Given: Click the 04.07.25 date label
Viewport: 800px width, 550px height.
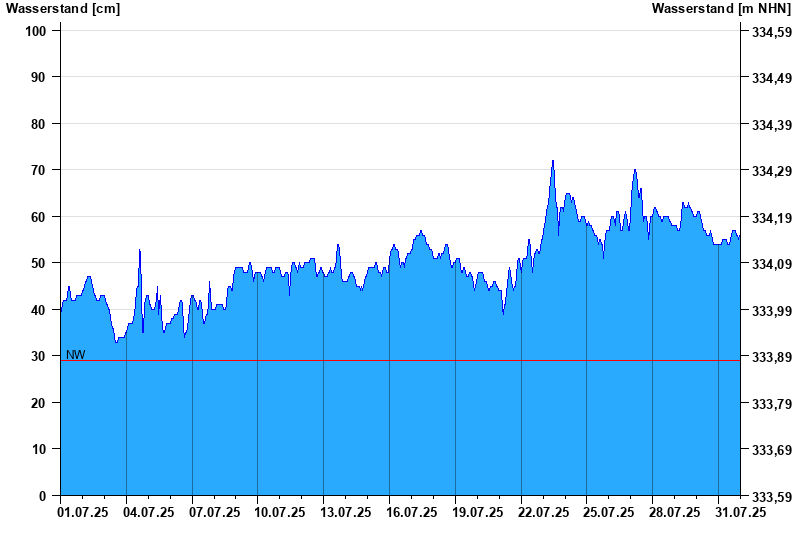Looking at the screenshot, I should (x=148, y=512).
